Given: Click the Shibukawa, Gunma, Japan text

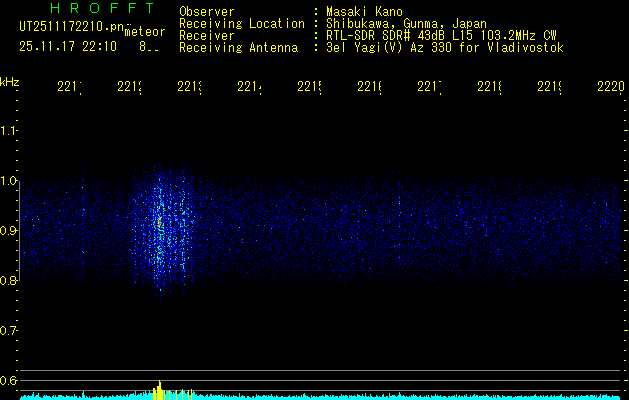Looking at the screenshot, I should 406,24.
